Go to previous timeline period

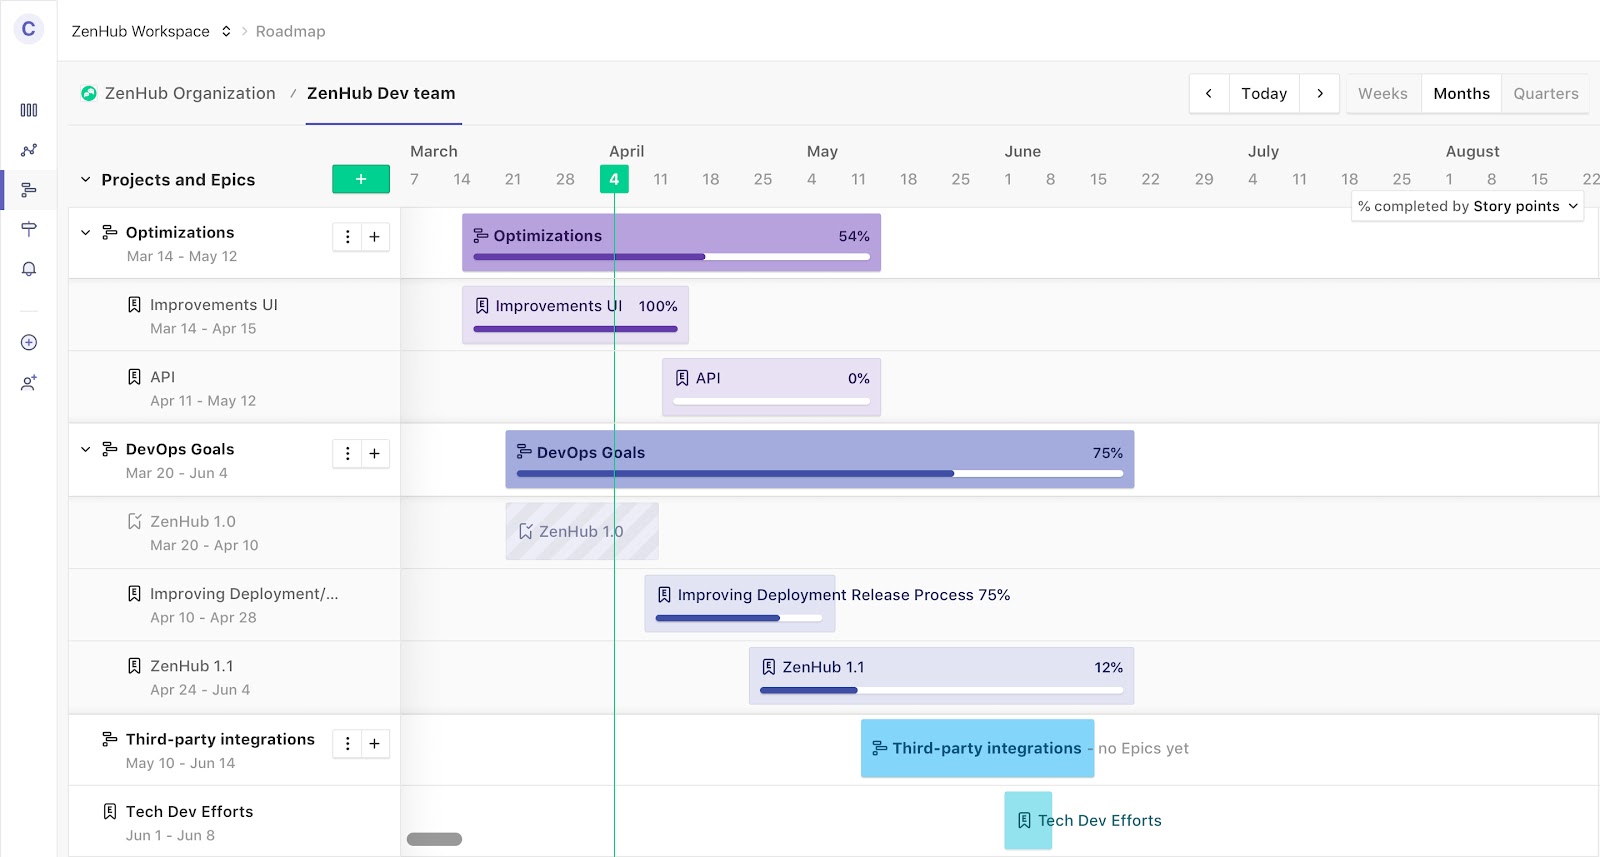pyautogui.click(x=1209, y=93)
